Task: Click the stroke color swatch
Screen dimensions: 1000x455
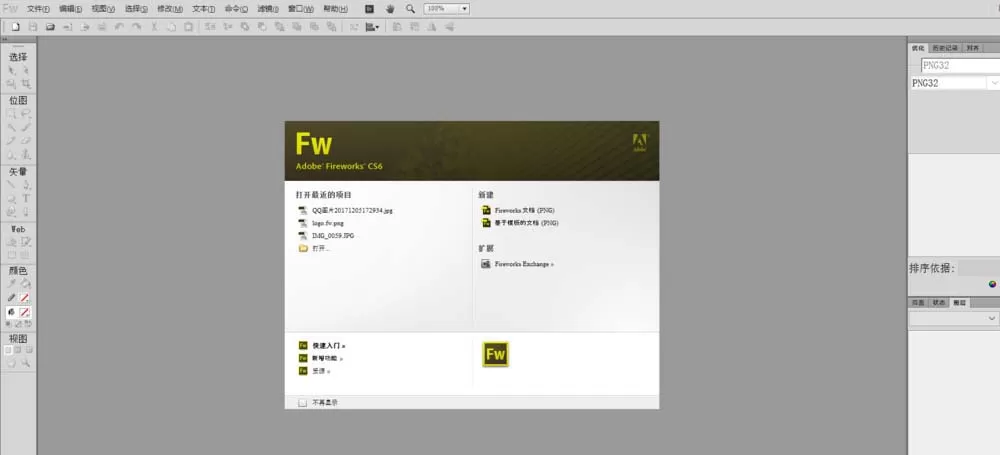Action: click(x=25, y=298)
